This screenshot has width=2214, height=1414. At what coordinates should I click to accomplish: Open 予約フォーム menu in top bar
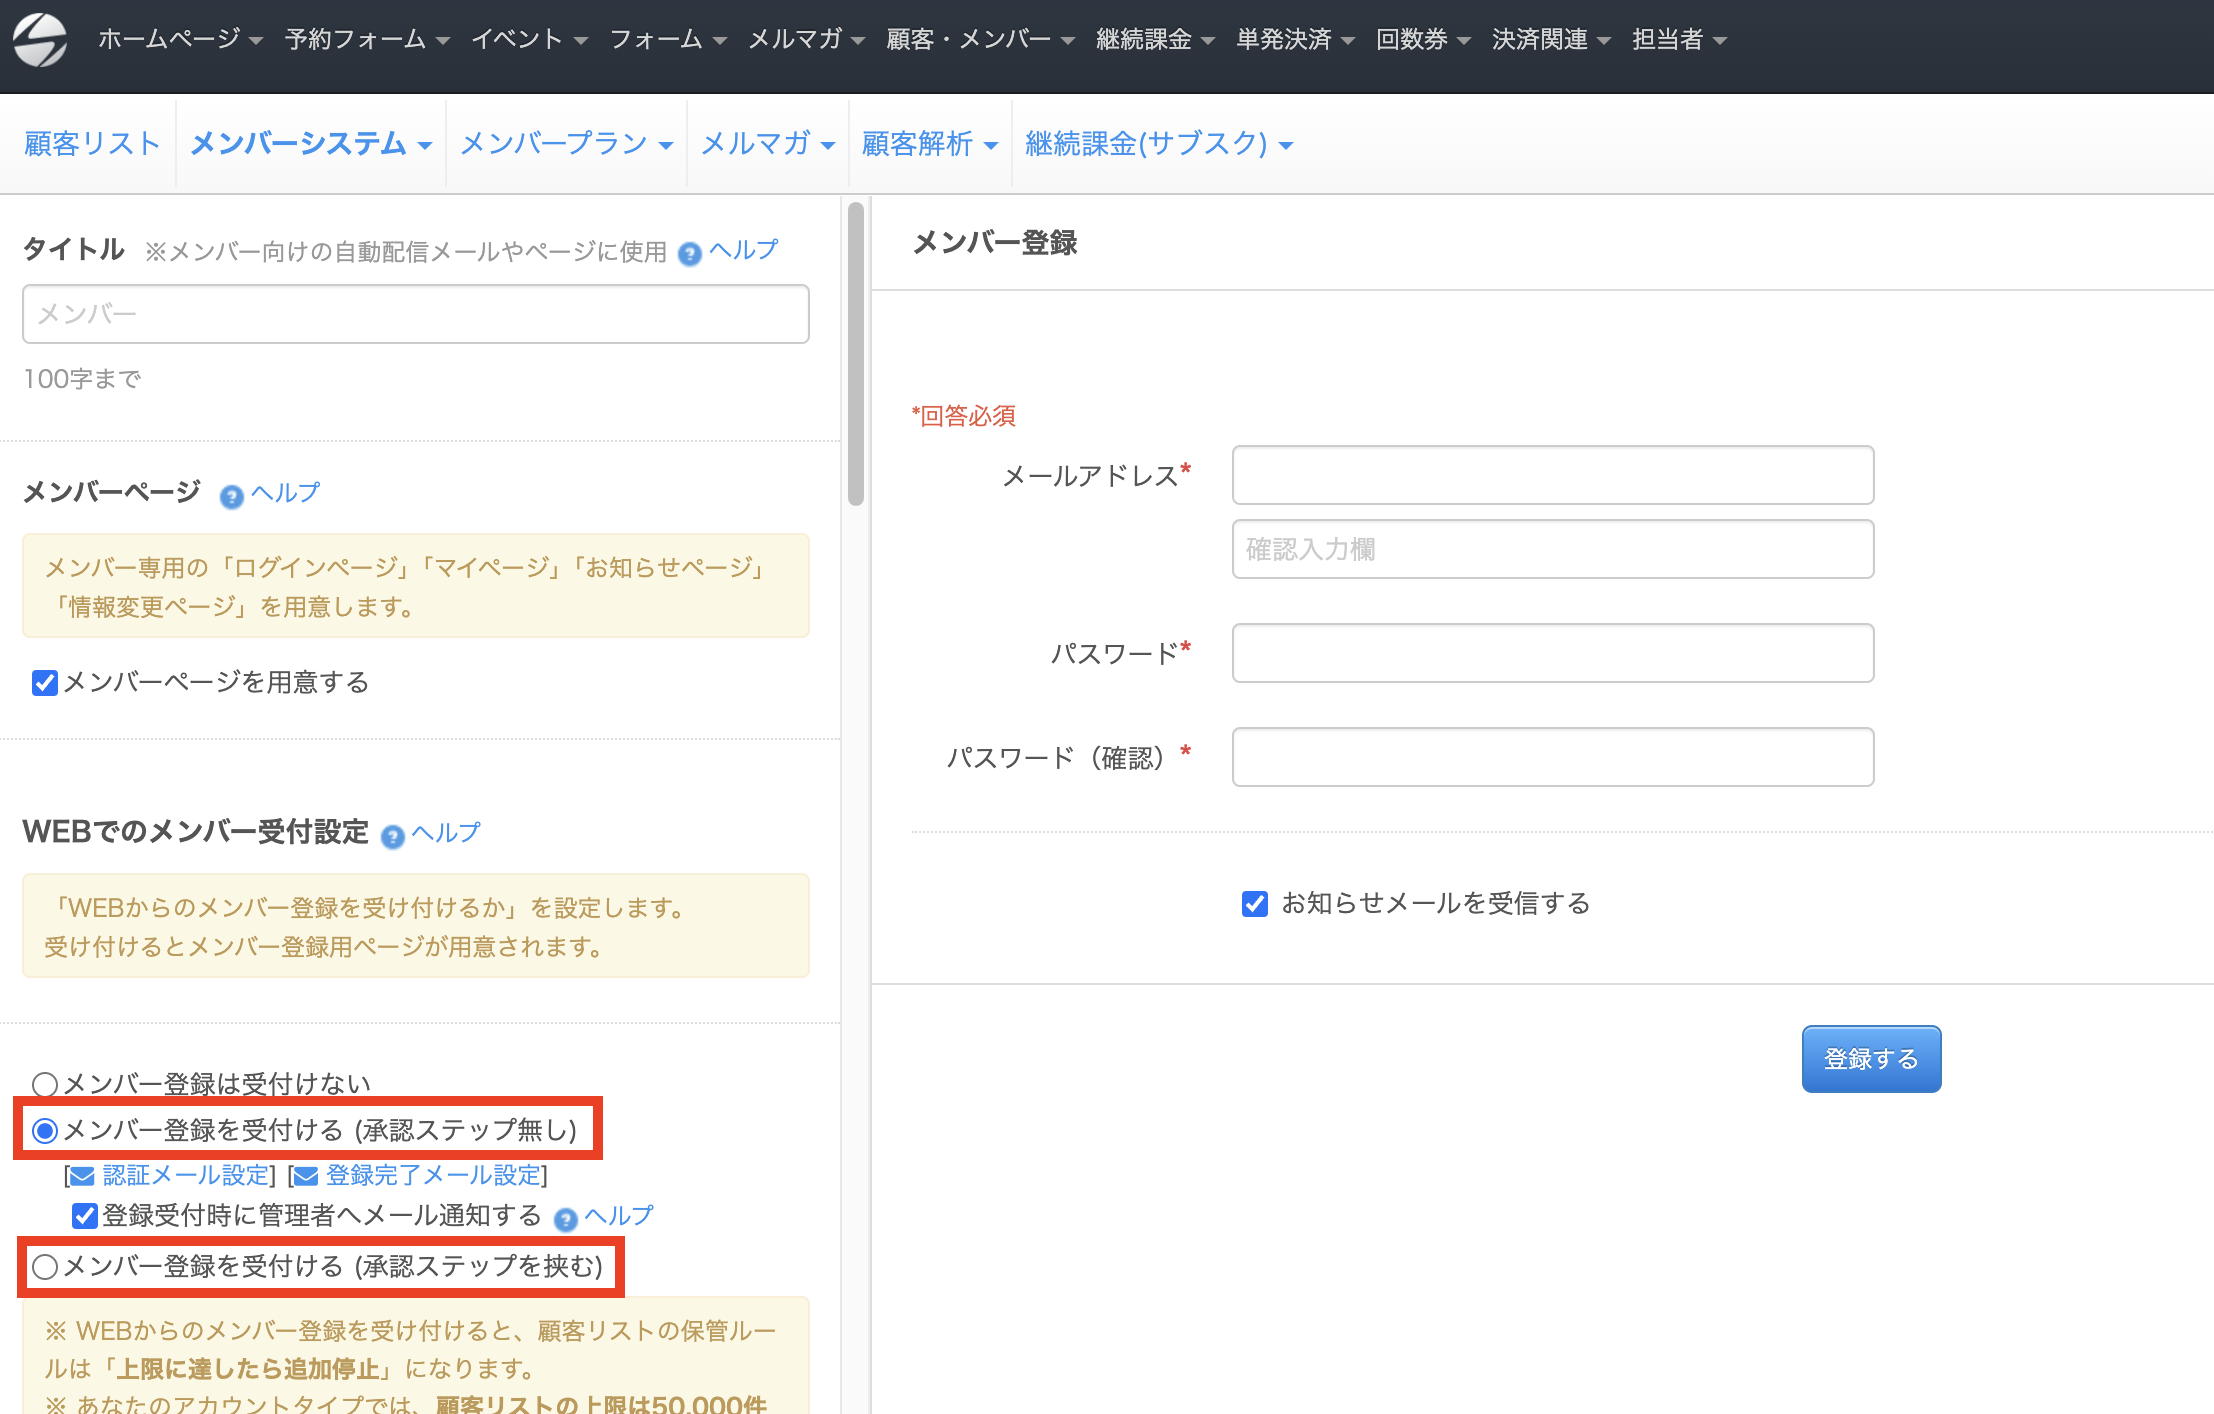367,40
